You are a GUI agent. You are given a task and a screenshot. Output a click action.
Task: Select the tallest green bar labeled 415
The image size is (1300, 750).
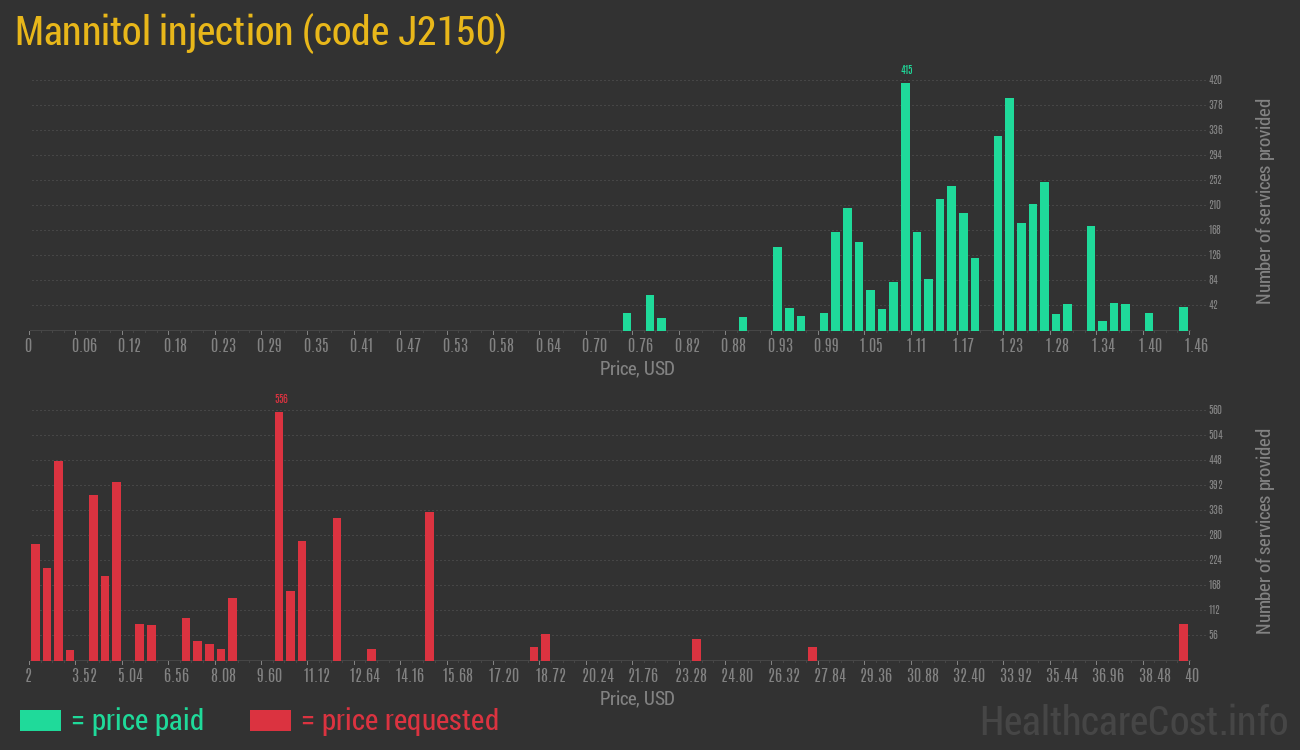(x=905, y=207)
